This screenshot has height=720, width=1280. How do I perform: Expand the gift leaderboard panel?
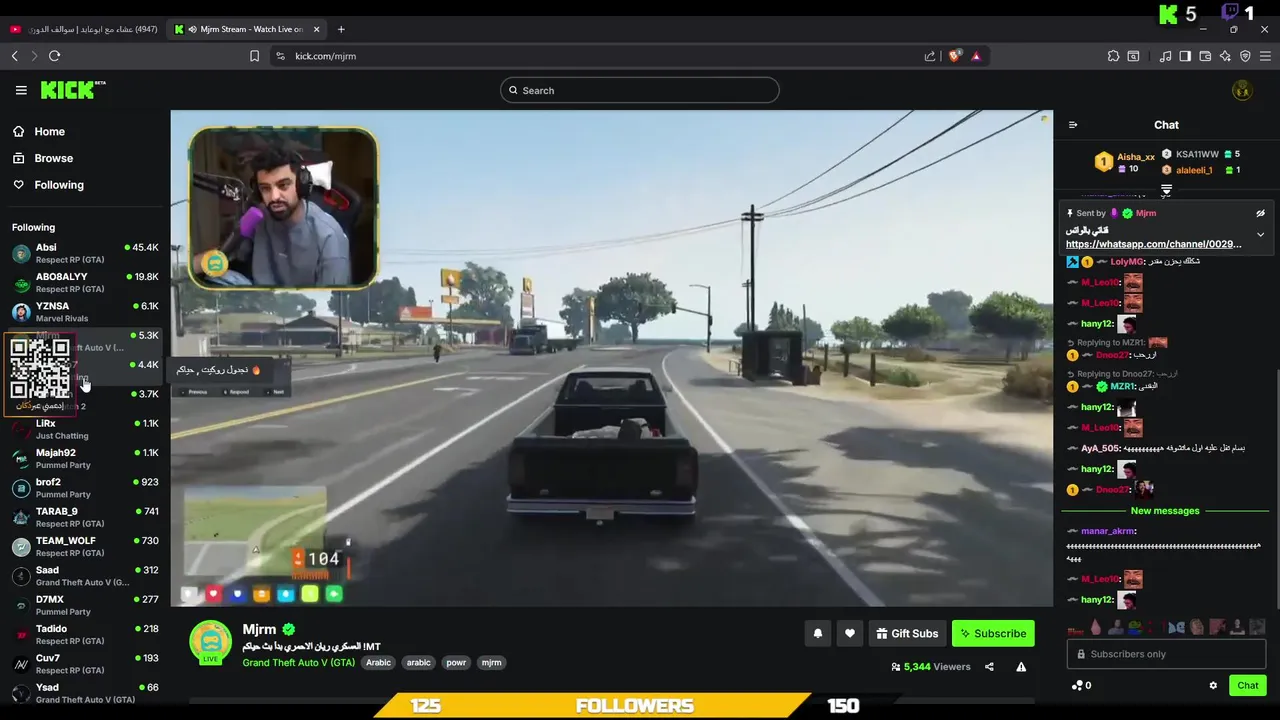[1166, 189]
